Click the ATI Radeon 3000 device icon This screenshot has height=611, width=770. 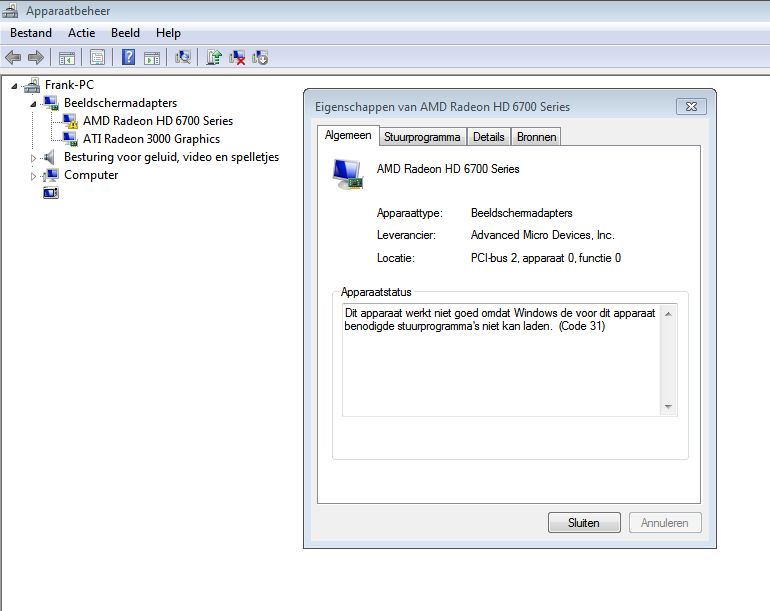[70, 139]
